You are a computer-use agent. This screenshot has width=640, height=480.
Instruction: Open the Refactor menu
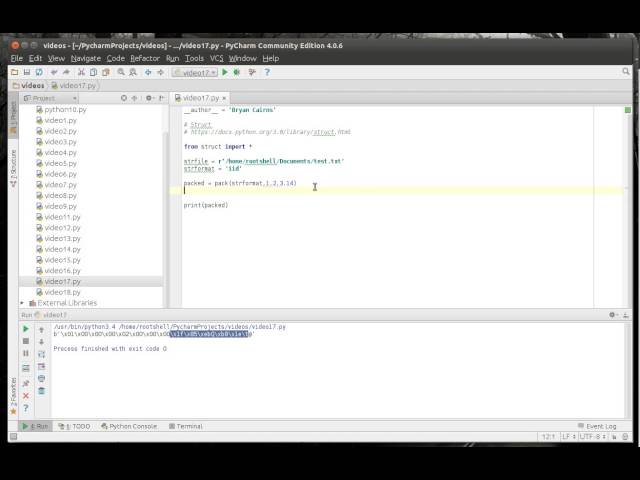coord(145,58)
